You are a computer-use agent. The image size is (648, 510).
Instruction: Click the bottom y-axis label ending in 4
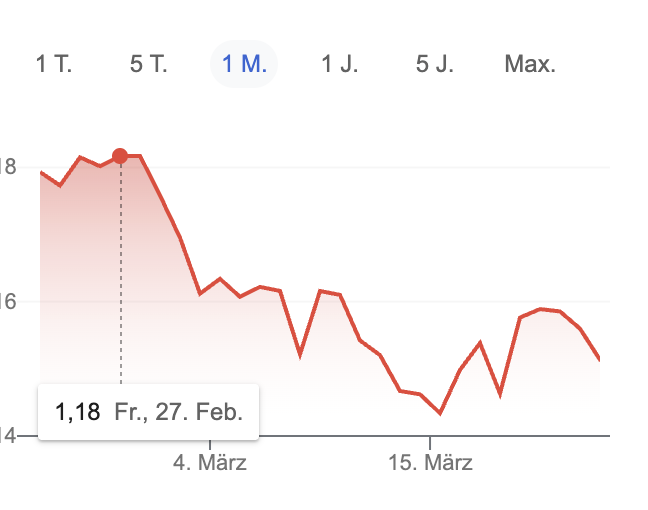click(x=10, y=436)
